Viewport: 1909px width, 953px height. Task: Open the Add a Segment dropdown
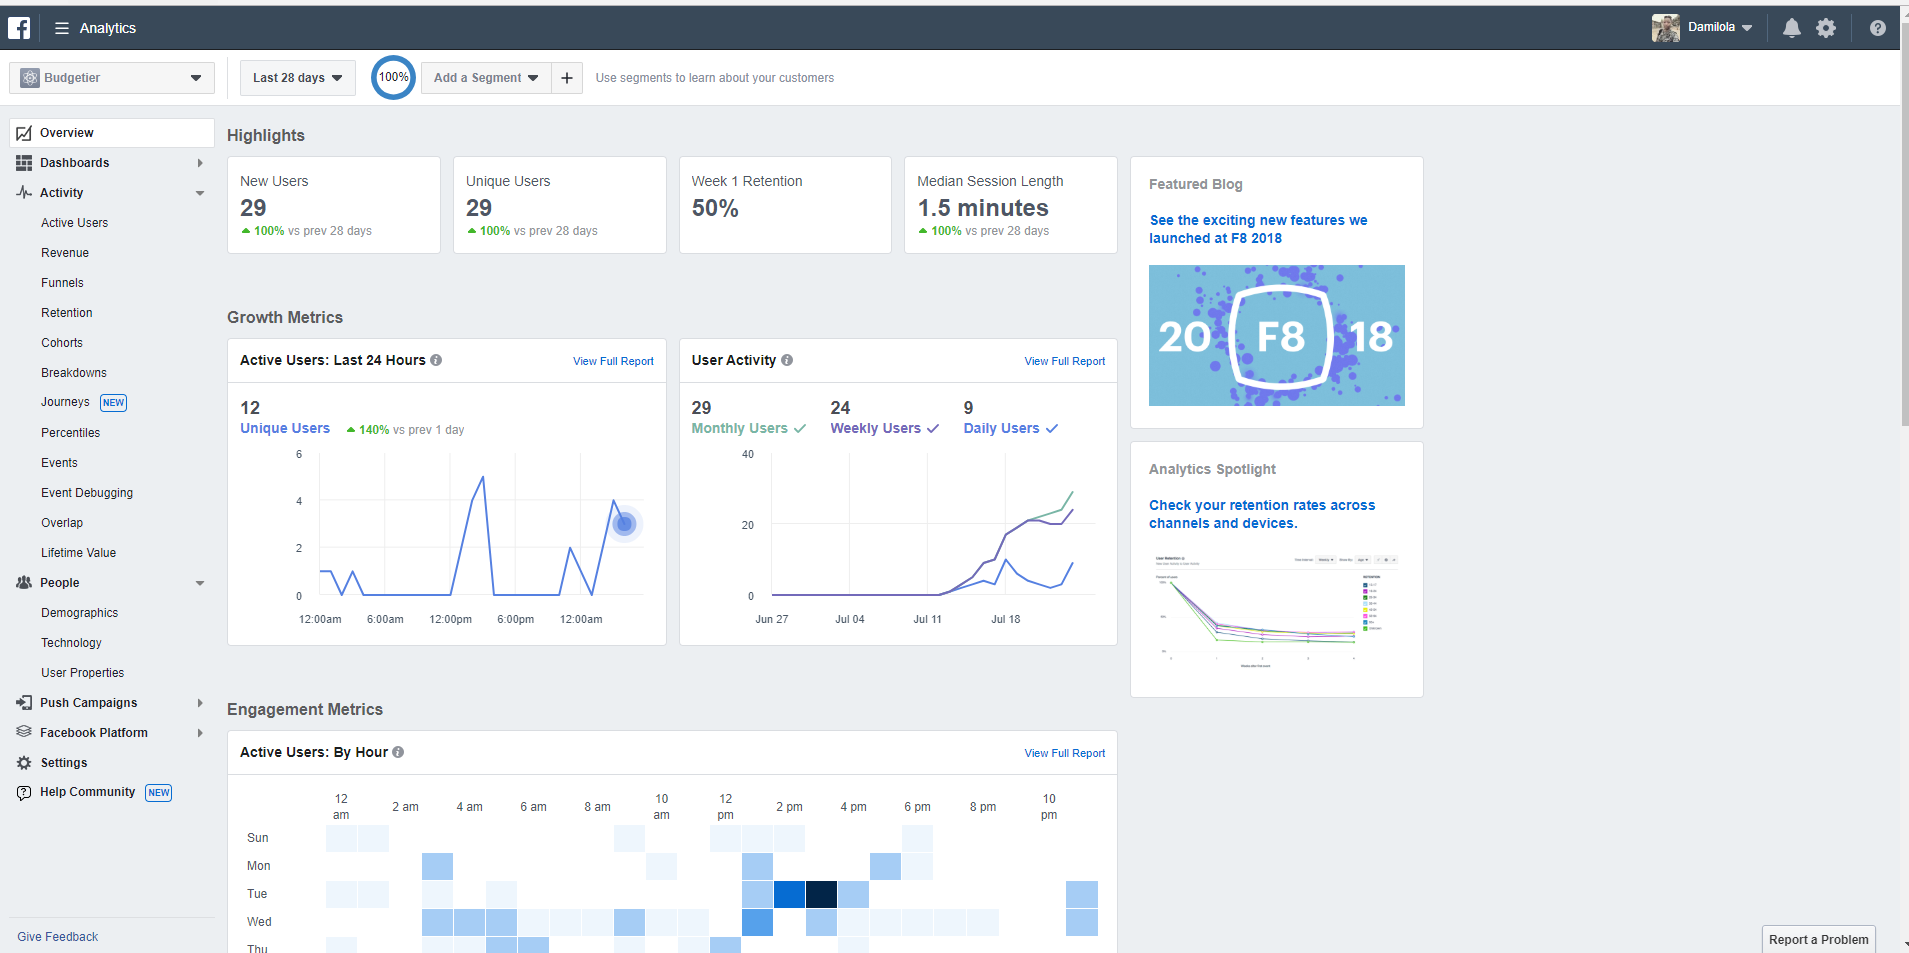pyautogui.click(x=486, y=78)
